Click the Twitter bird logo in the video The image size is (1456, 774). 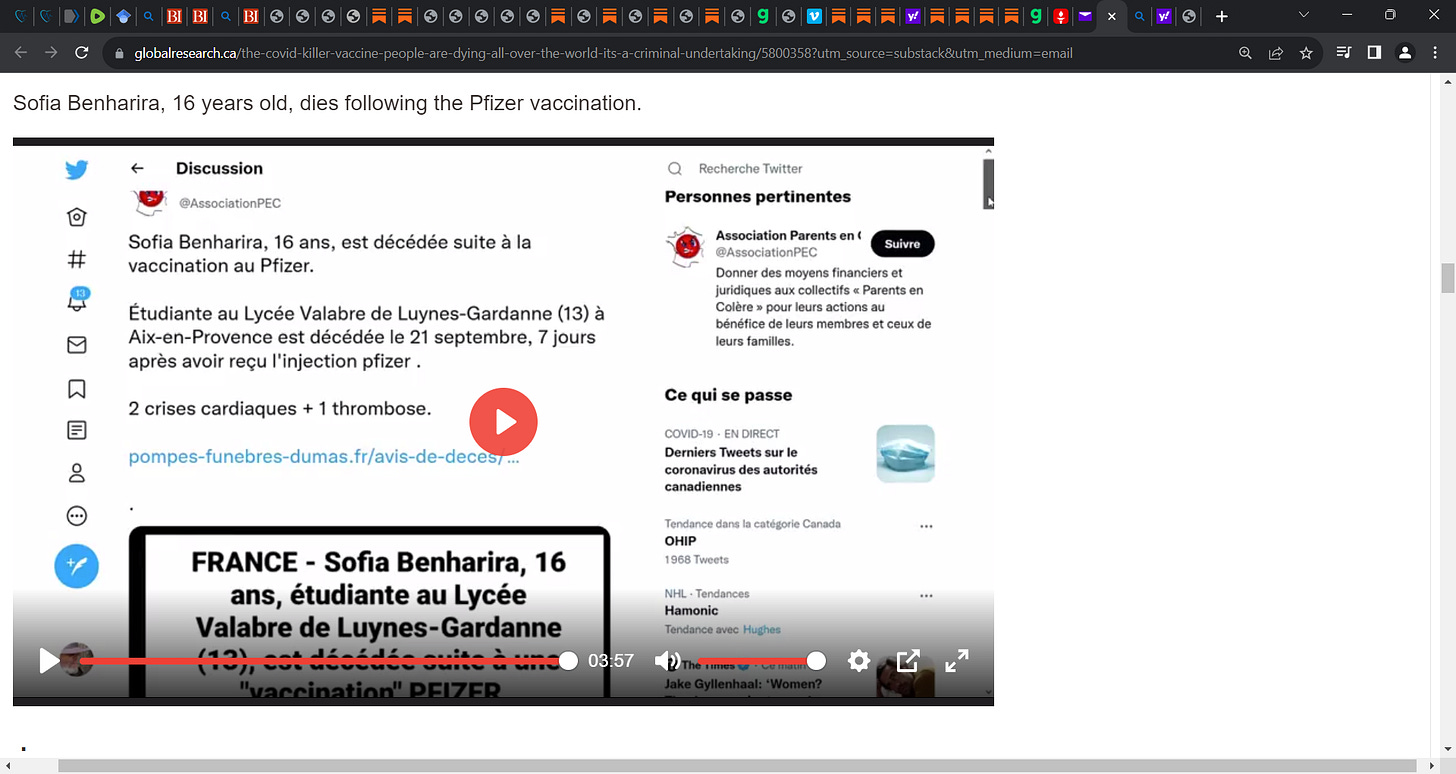(x=77, y=169)
